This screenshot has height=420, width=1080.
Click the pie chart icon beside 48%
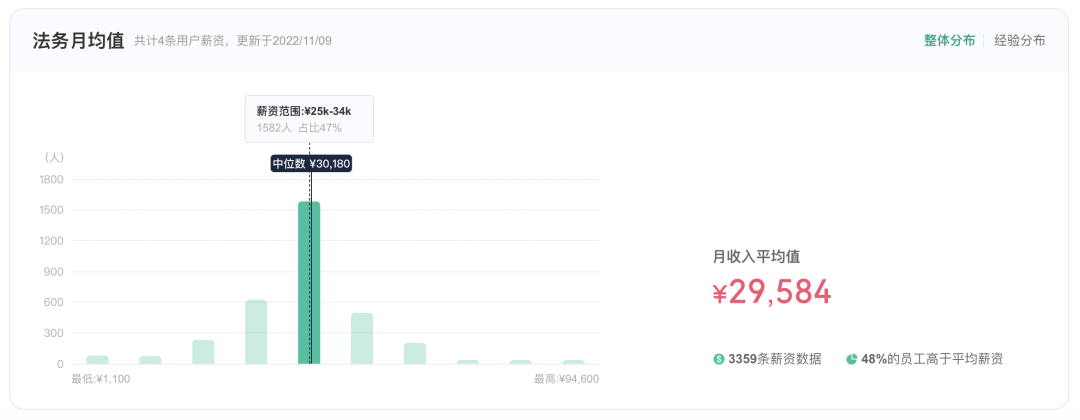click(x=852, y=359)
